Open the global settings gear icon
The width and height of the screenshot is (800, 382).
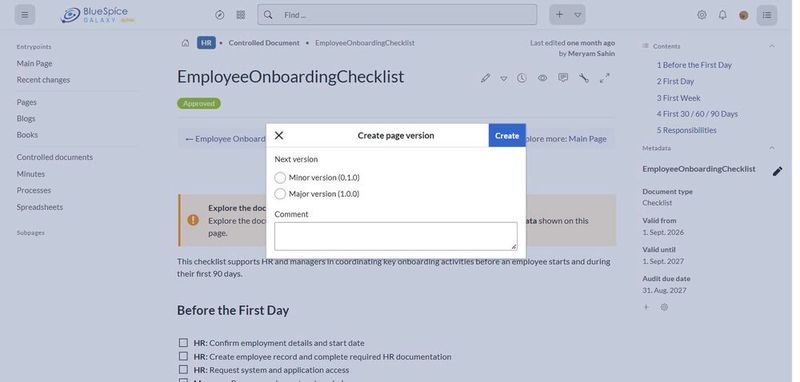(x=702, y=15)
